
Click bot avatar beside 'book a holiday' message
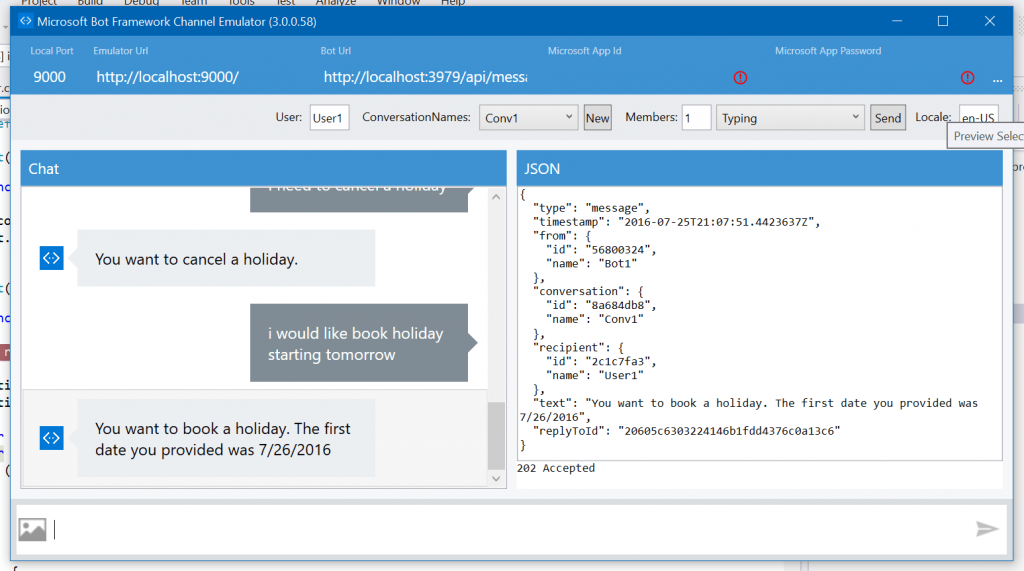point(52,438)
